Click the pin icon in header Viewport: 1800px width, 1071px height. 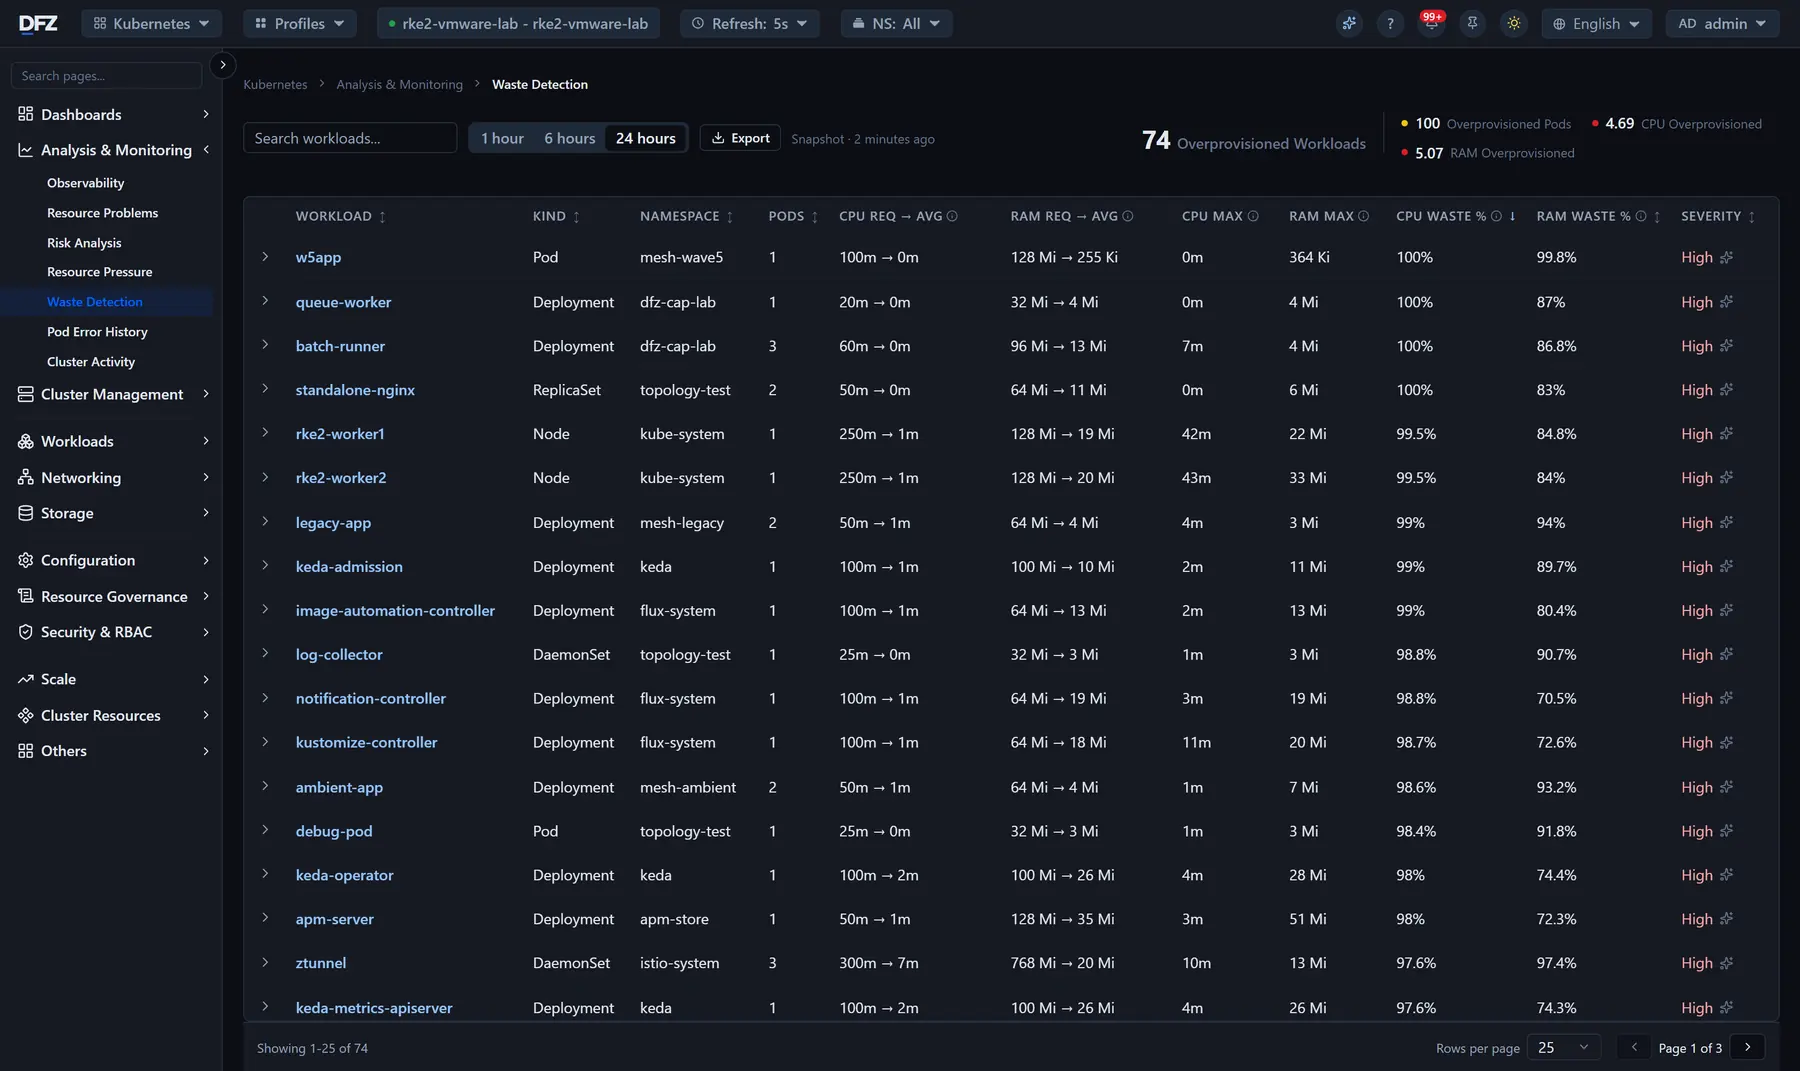point(1472,23)
